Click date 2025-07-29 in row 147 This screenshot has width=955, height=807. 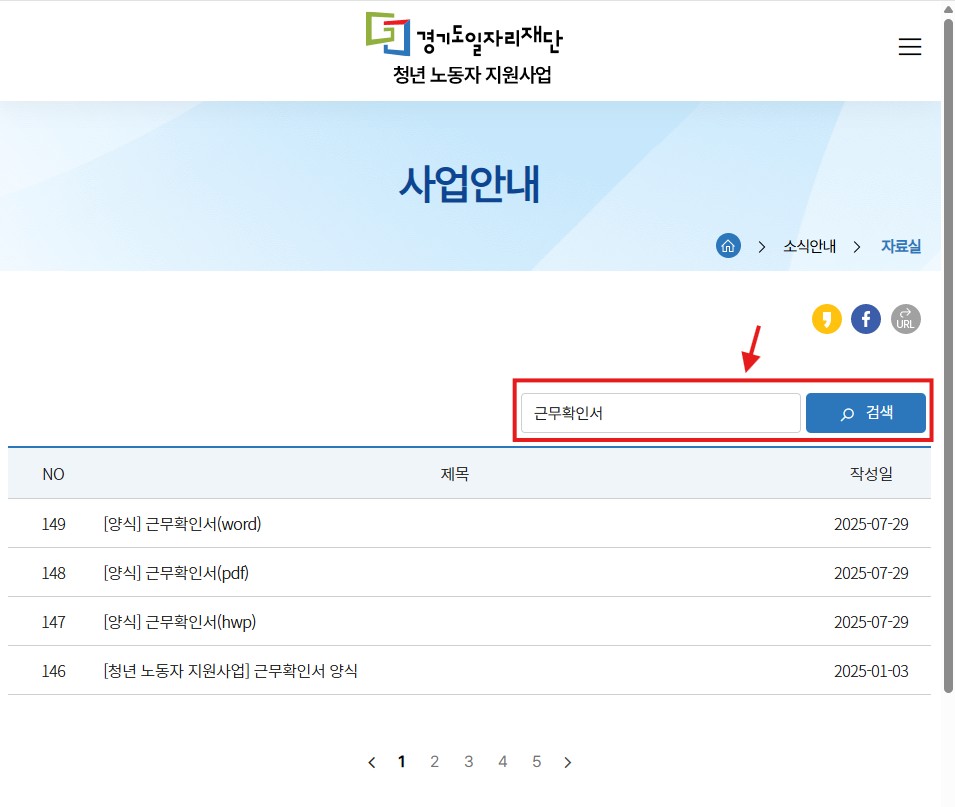pyautogui.click(x=871, y=622)
